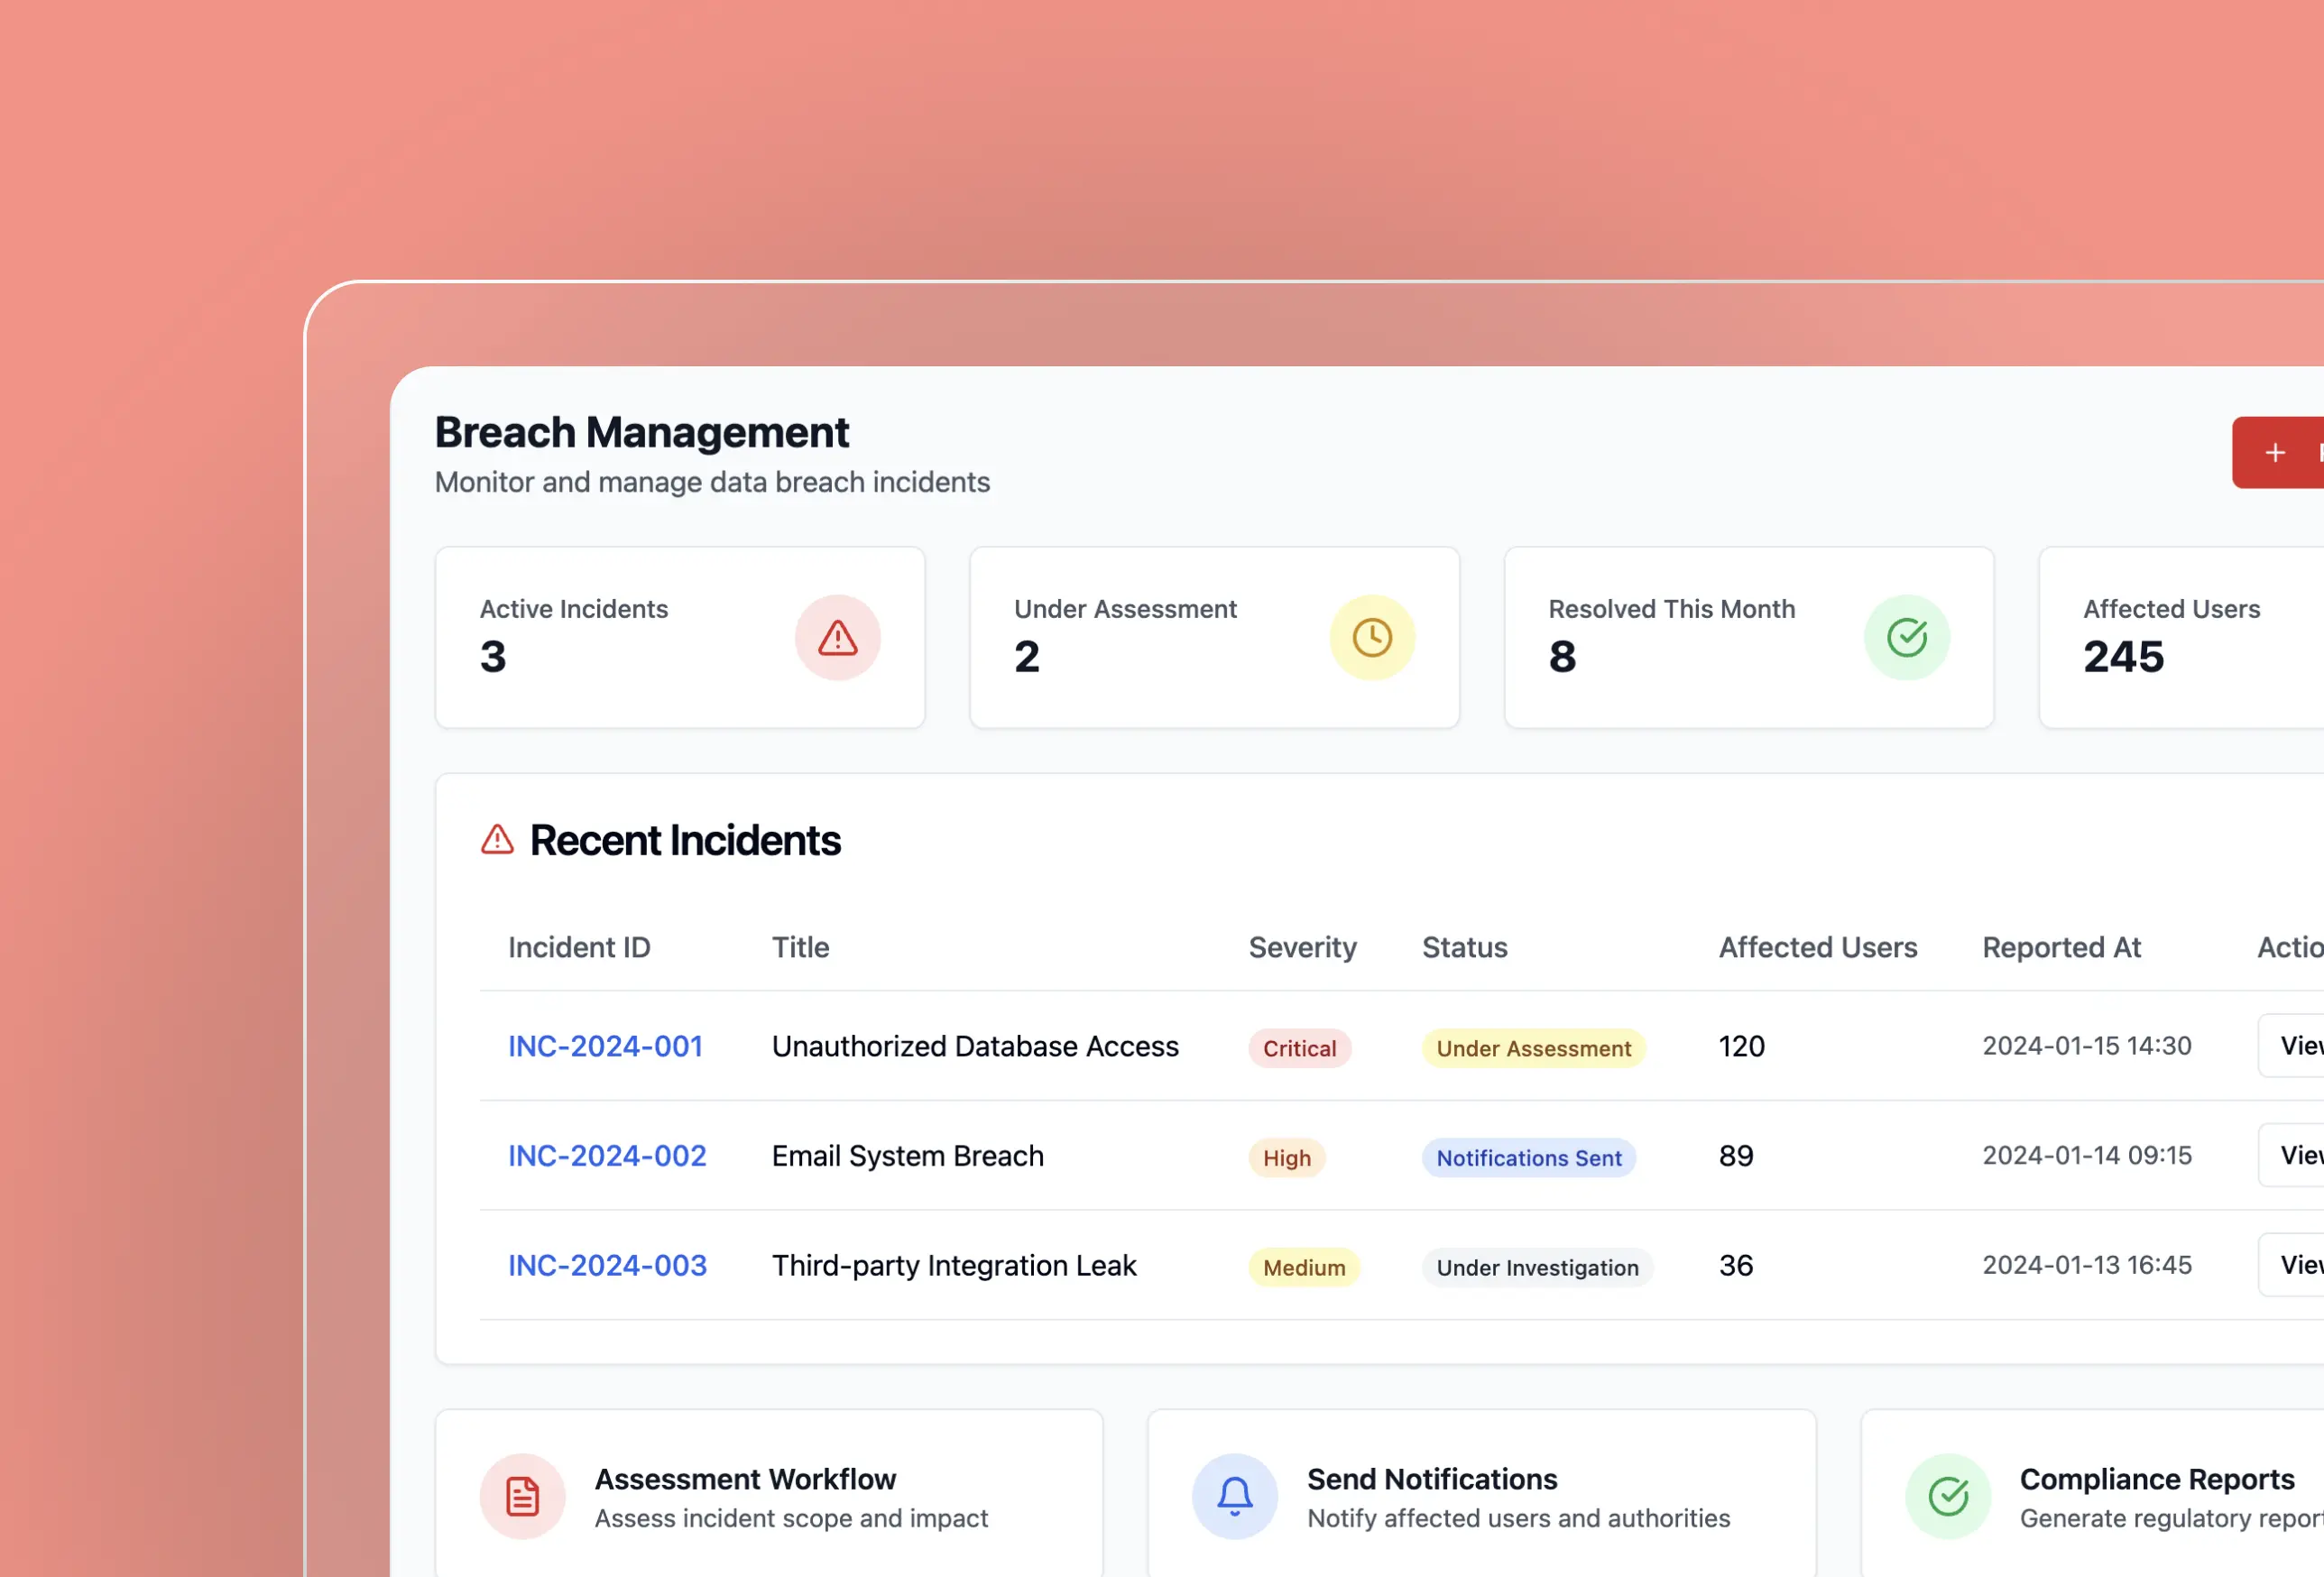The image size is (2324, 1577).
Task: Click the Notifications Sent status badge
Action: coord(1528,1158)
